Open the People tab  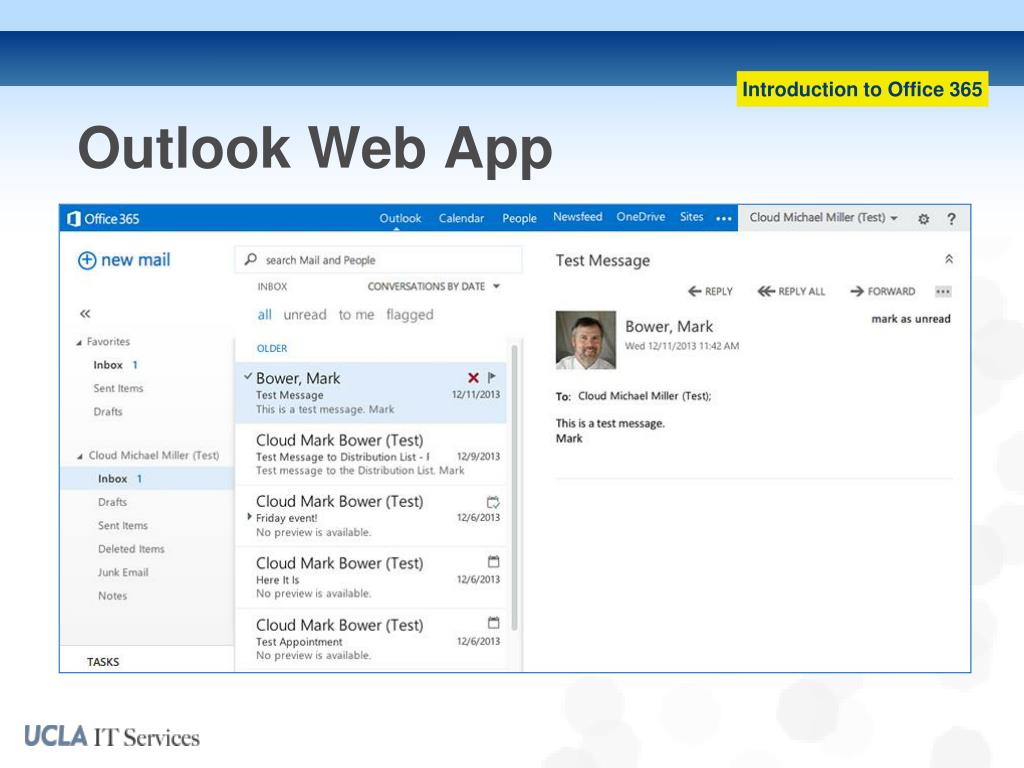coord(519,218)
